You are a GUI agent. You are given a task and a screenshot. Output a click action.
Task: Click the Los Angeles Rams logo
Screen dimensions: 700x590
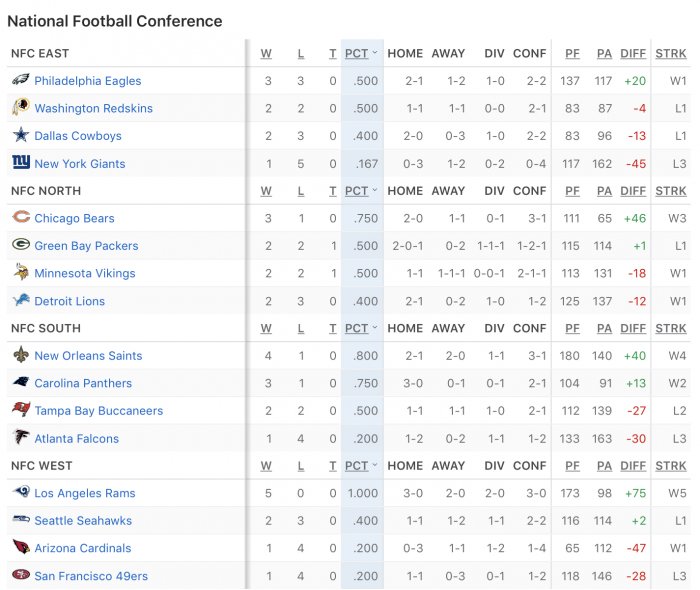(x=21, y=492)
